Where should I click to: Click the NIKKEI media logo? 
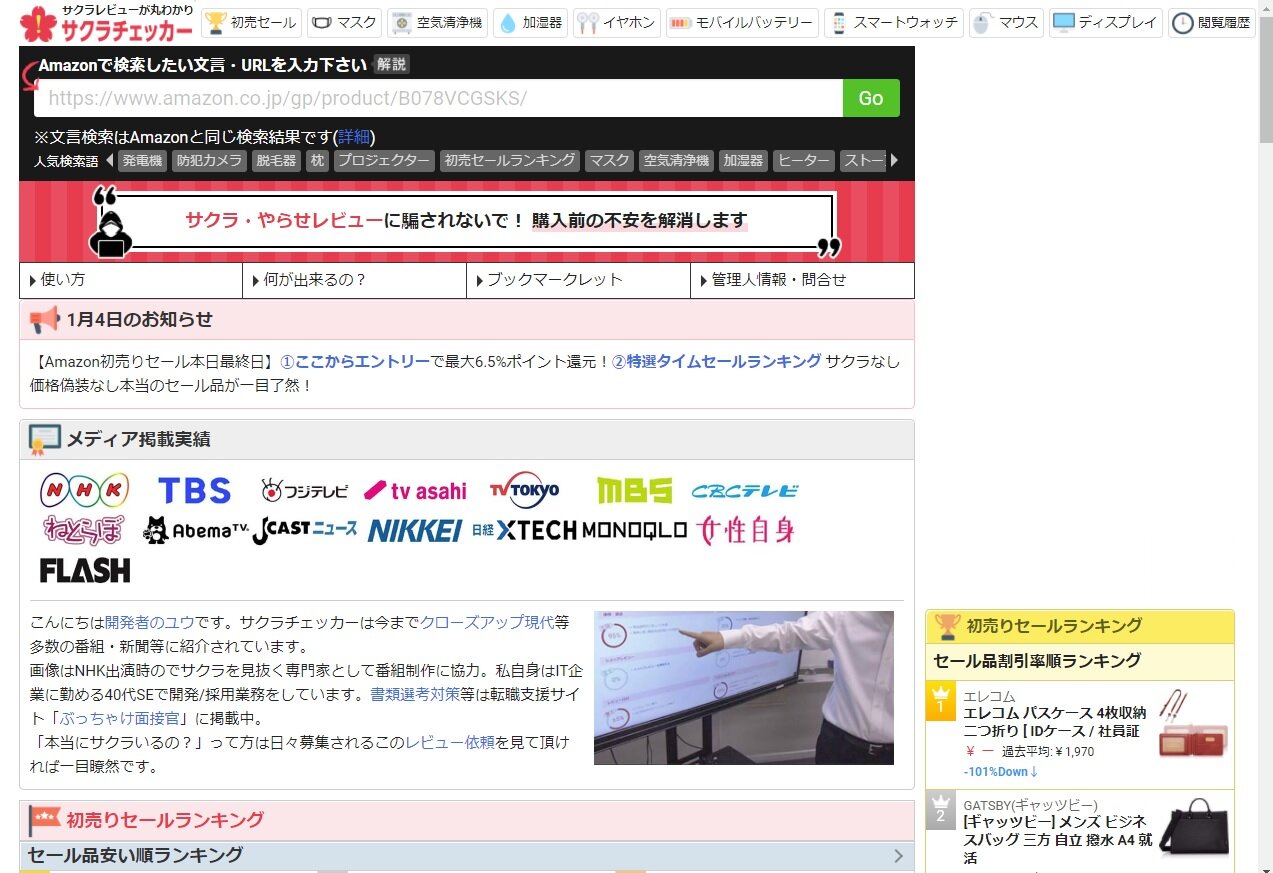click(414, 530)
